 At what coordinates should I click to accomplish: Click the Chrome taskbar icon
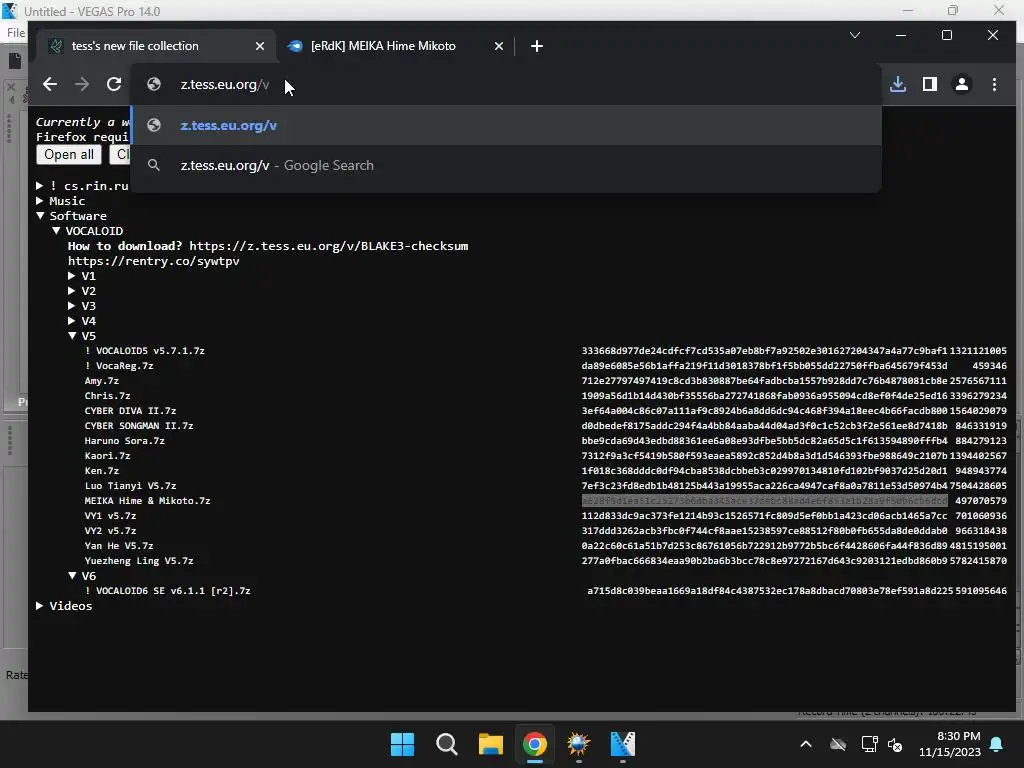pos(535,744)
